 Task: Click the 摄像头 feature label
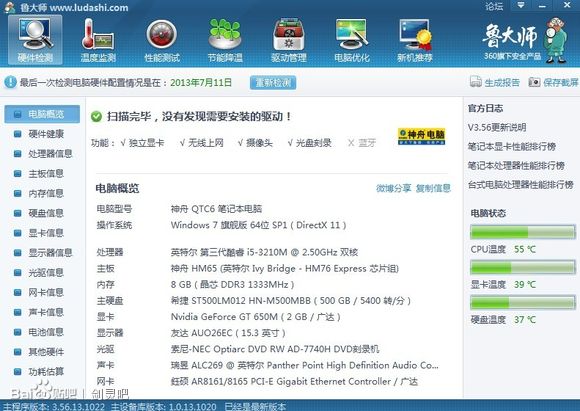point(259,143)
